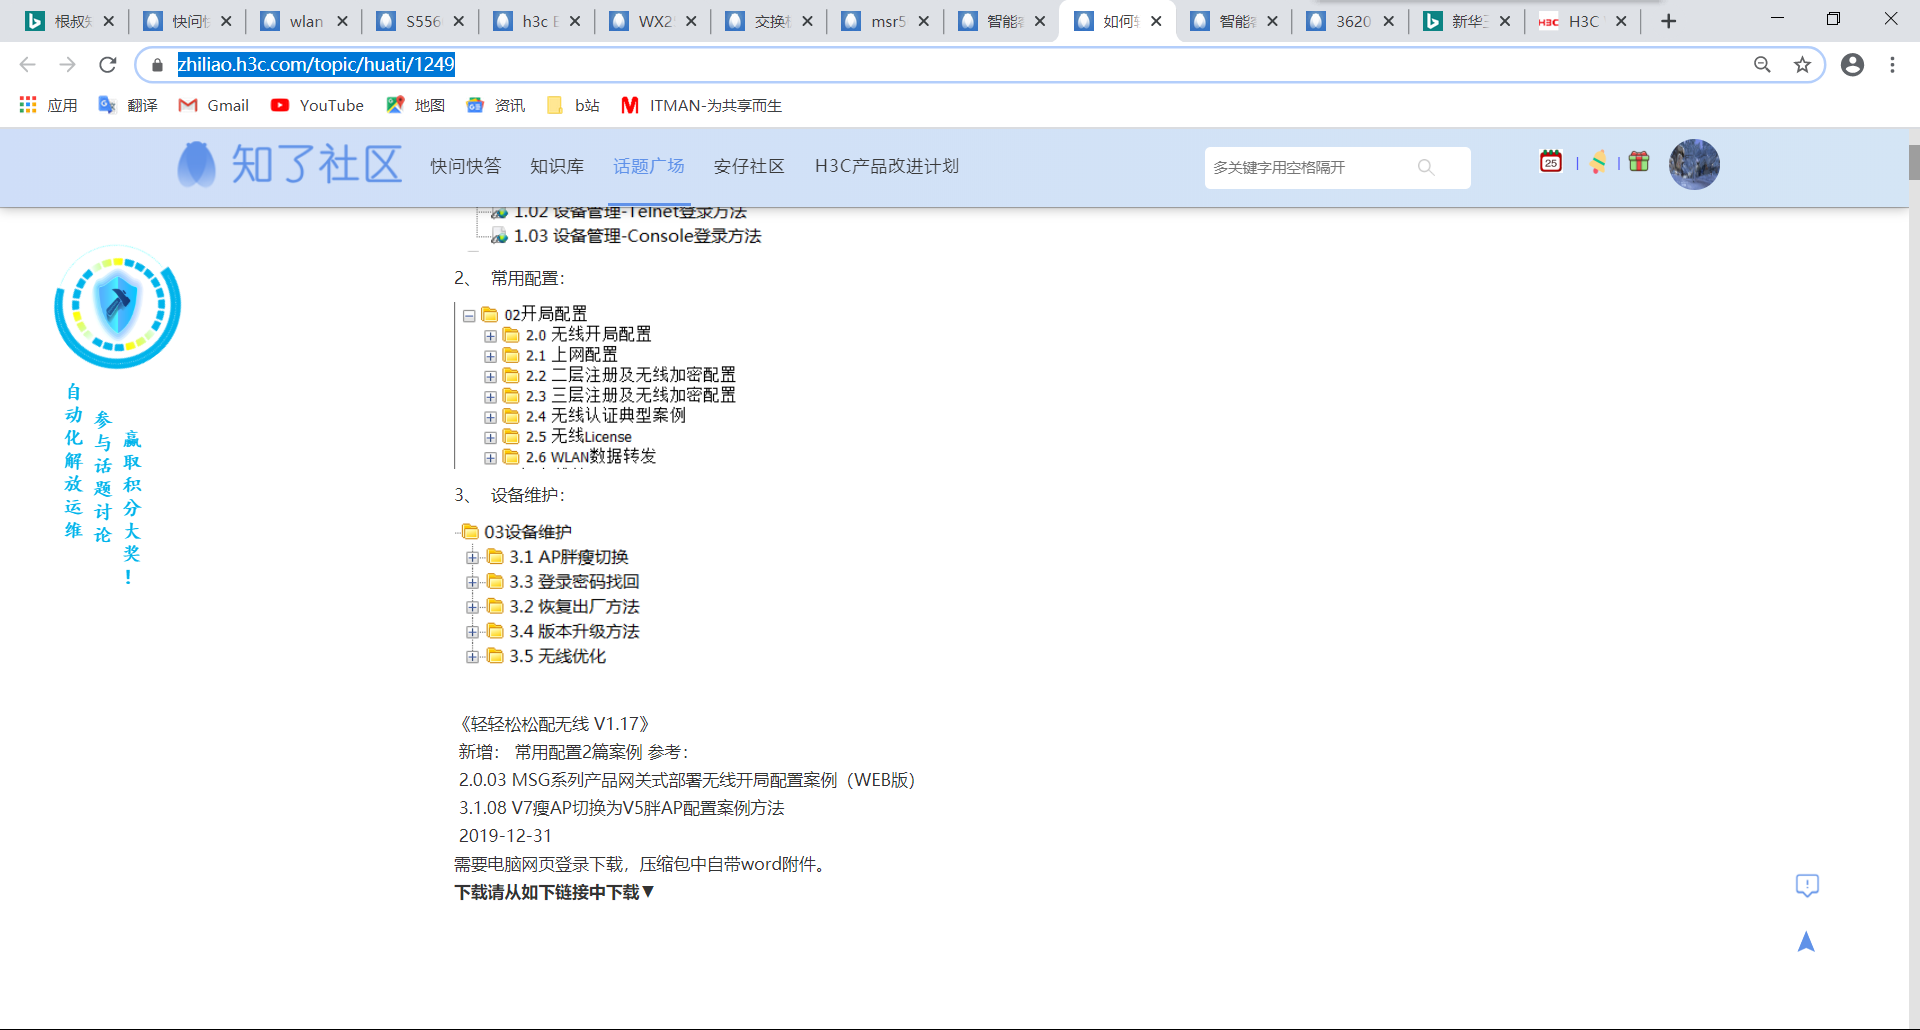Go to the 话题广场 section
The height and width of the screenshot is (1030, 1920).
(649, 166)
